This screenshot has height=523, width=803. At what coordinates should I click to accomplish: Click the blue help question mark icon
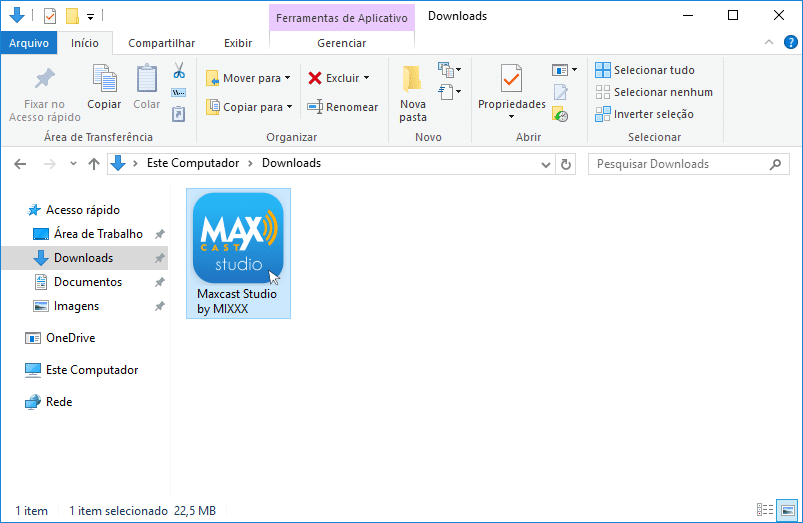click(791, 43)
